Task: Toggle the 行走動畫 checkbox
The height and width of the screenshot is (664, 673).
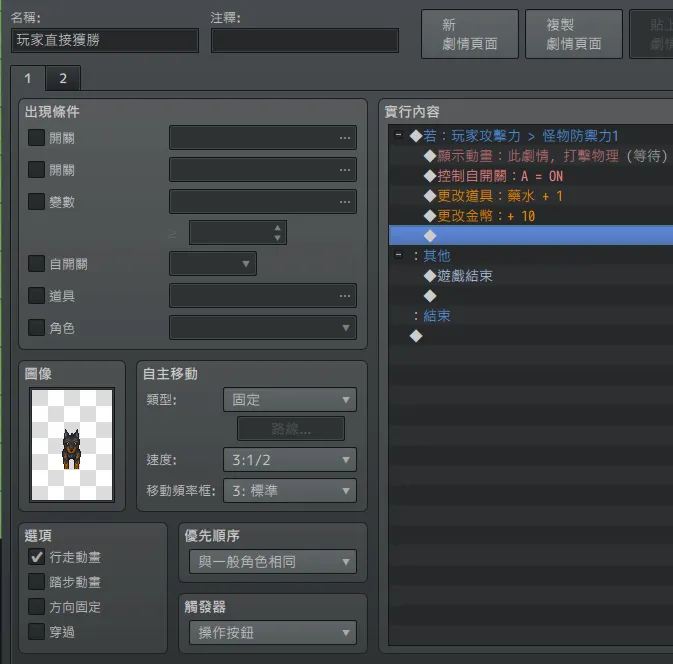Action: tap(36, 557)
